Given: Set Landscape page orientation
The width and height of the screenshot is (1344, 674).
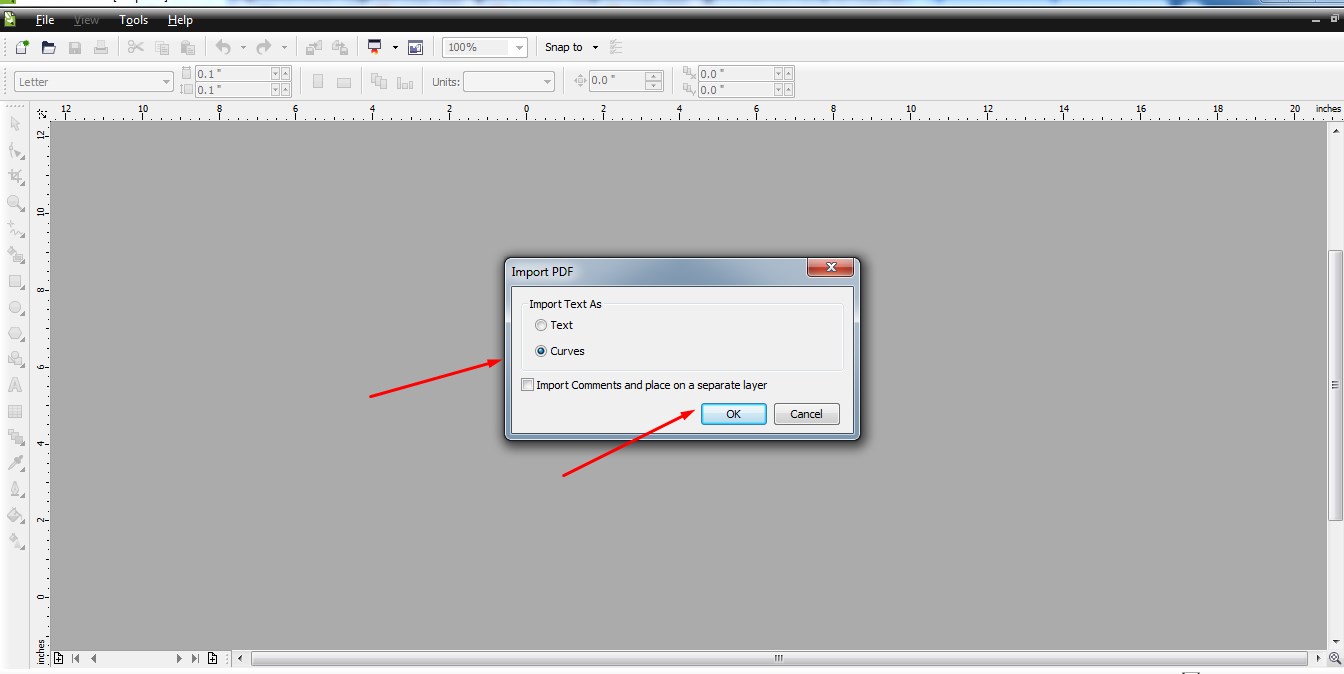Looking at the screenshot, I should (x=344, y=82).
